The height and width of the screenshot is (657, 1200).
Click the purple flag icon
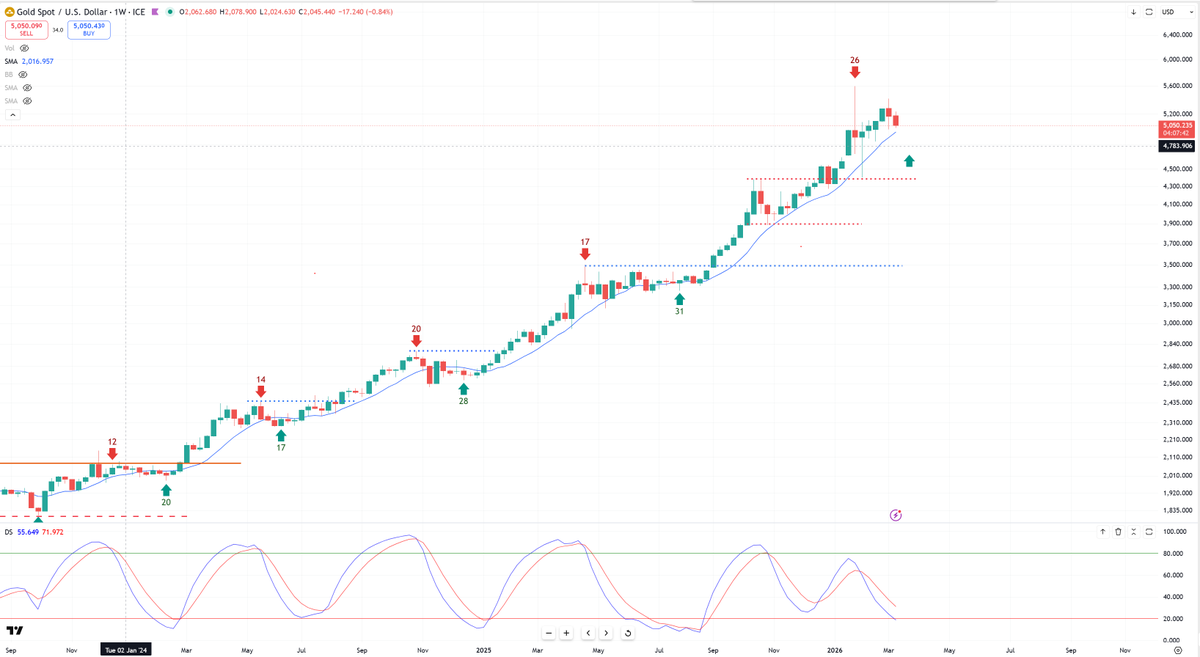tap(156, 12)
